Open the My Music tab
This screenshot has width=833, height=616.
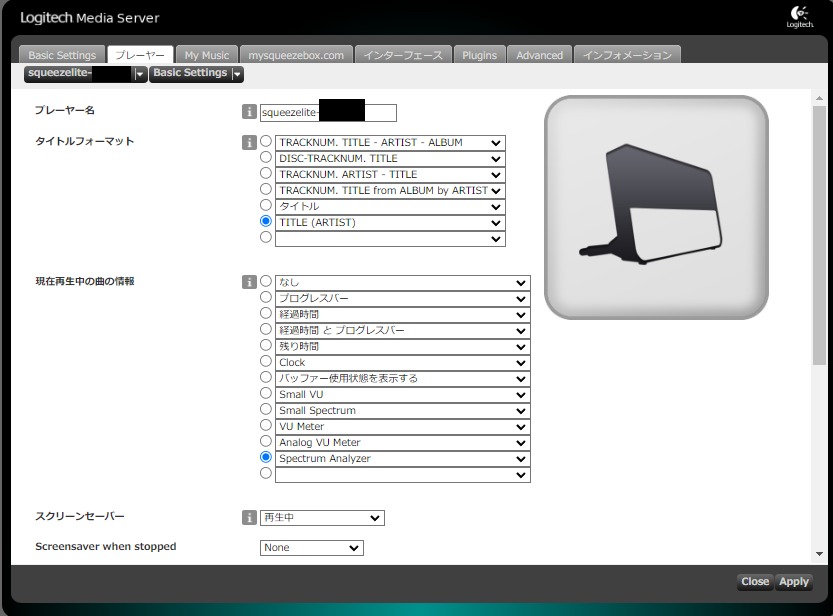[x=207, y=55]
